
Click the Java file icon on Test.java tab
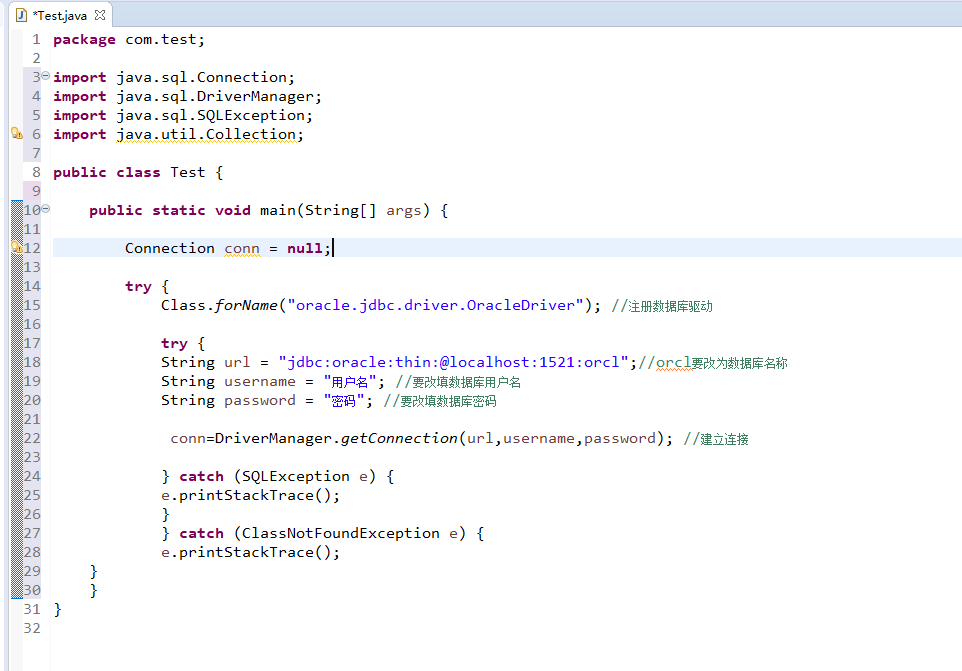[21, 15]
